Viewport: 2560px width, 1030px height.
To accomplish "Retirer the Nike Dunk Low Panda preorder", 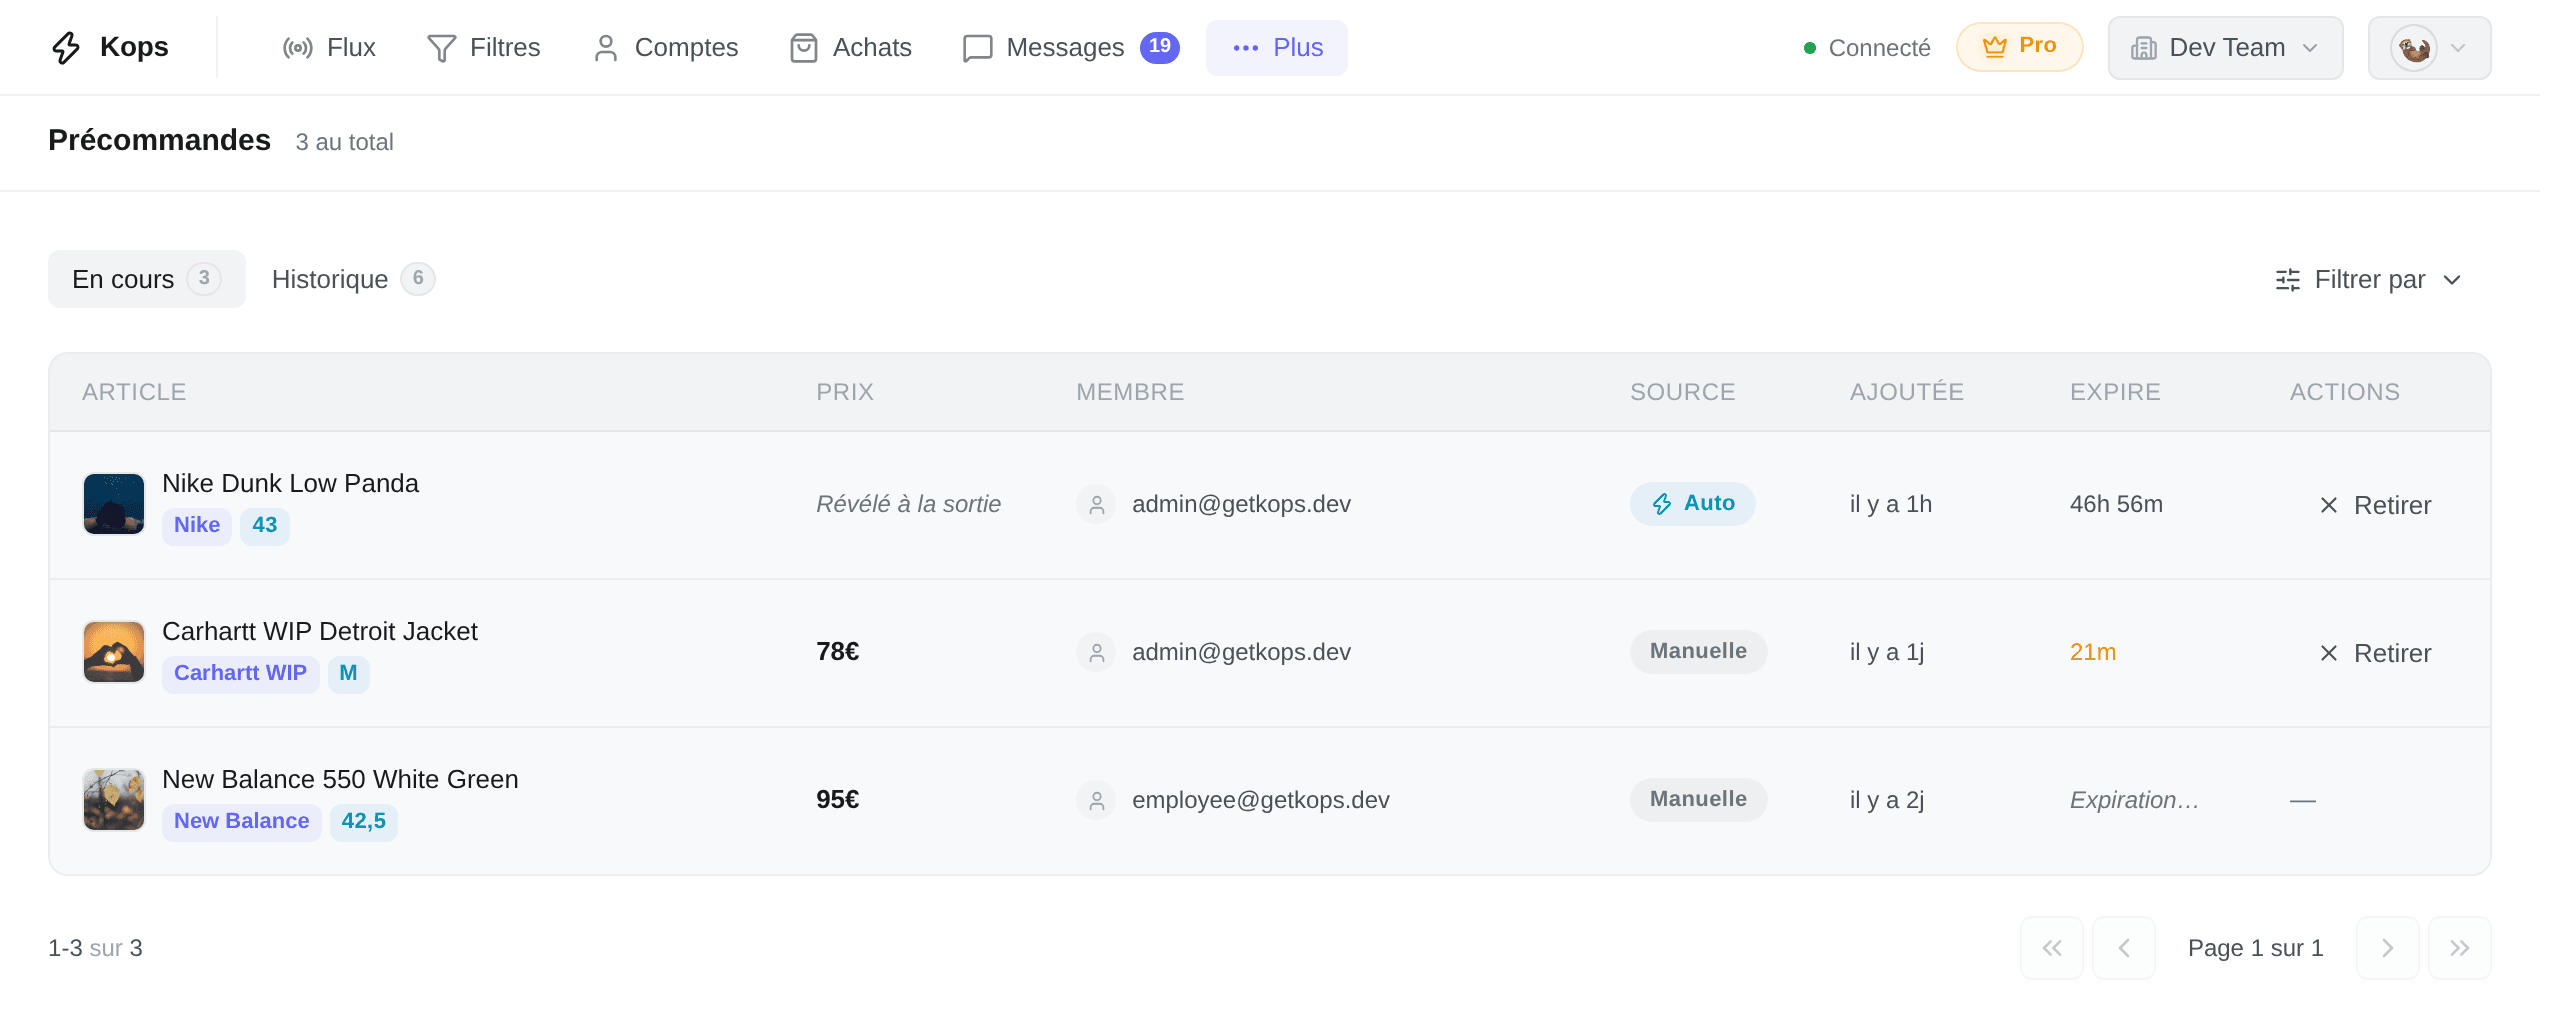I will click(2374, 505).
